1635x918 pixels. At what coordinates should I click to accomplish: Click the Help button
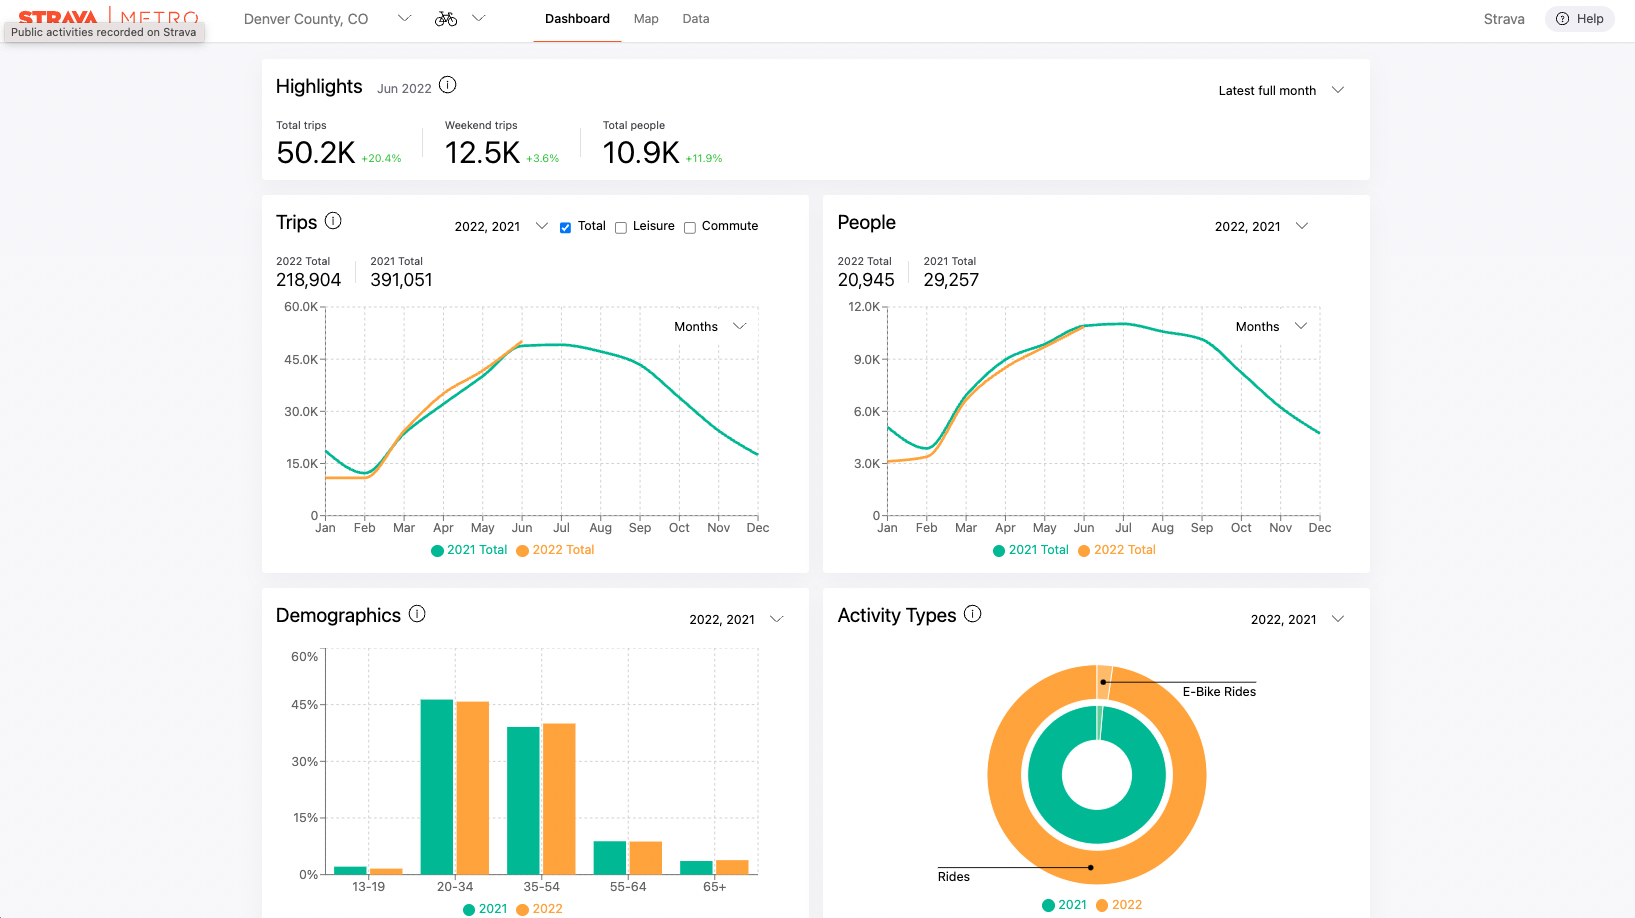point(1580,19)
